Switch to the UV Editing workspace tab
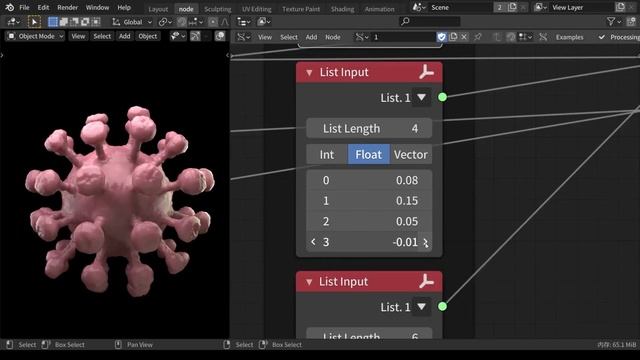 [x=256, y=9]
